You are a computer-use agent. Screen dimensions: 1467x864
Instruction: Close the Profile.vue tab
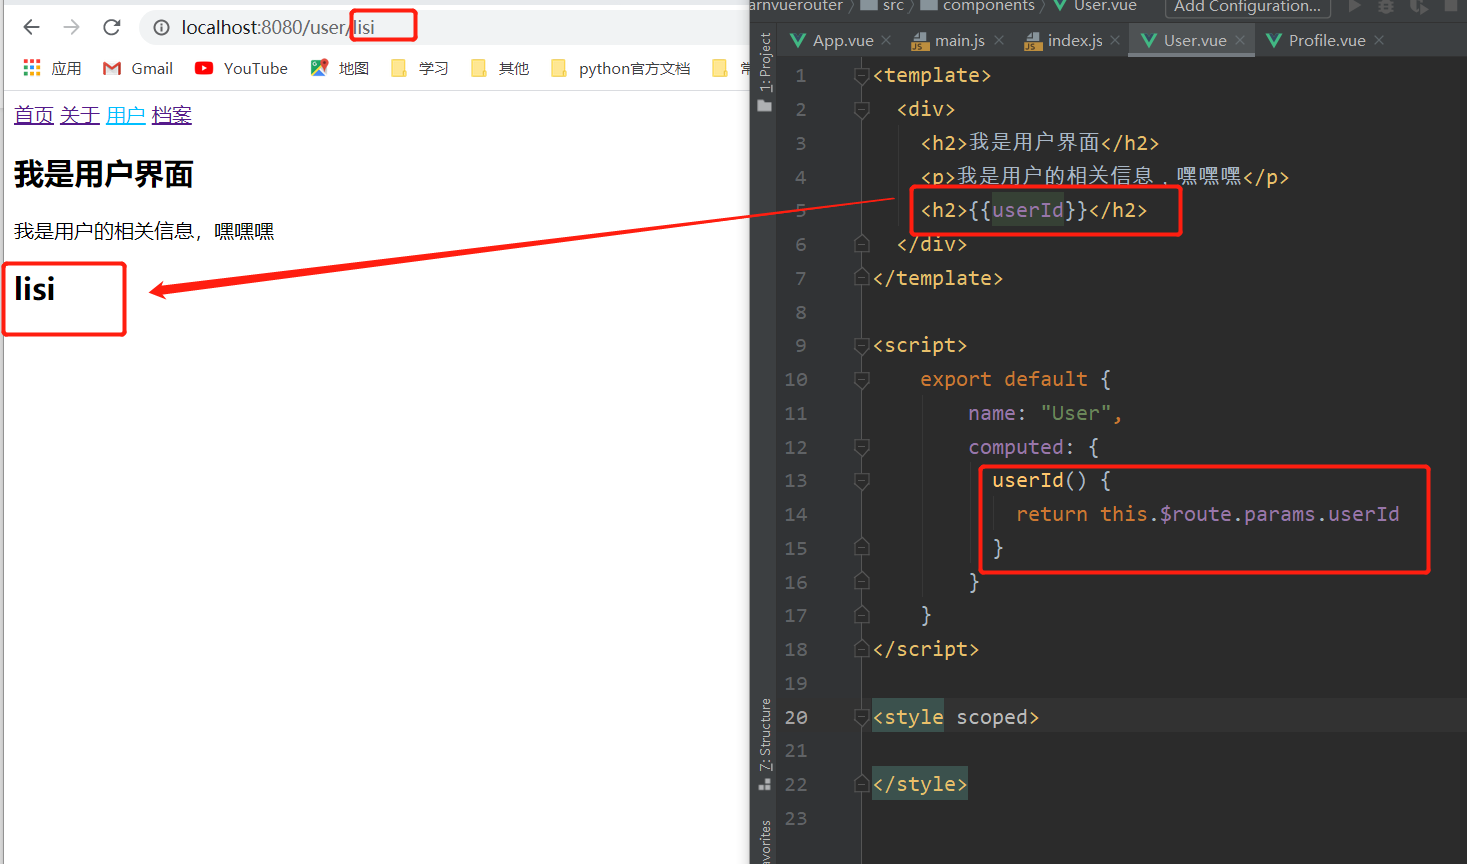[1379, 40]
